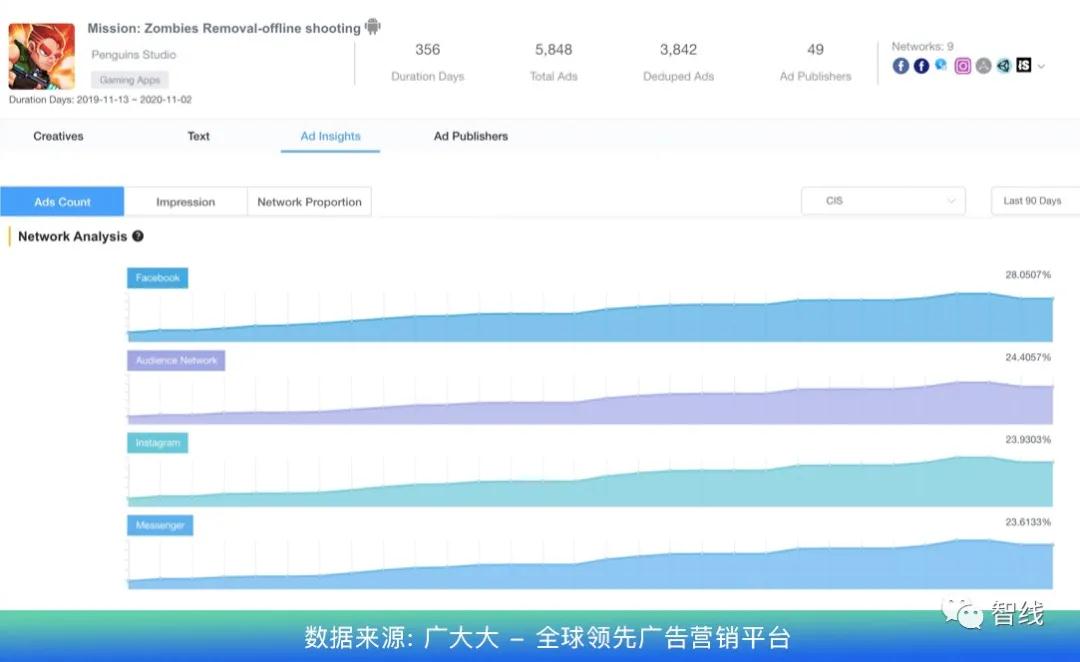Click the ironSource network icon
1080x662 pixels.
click(x=1024, y=66)
